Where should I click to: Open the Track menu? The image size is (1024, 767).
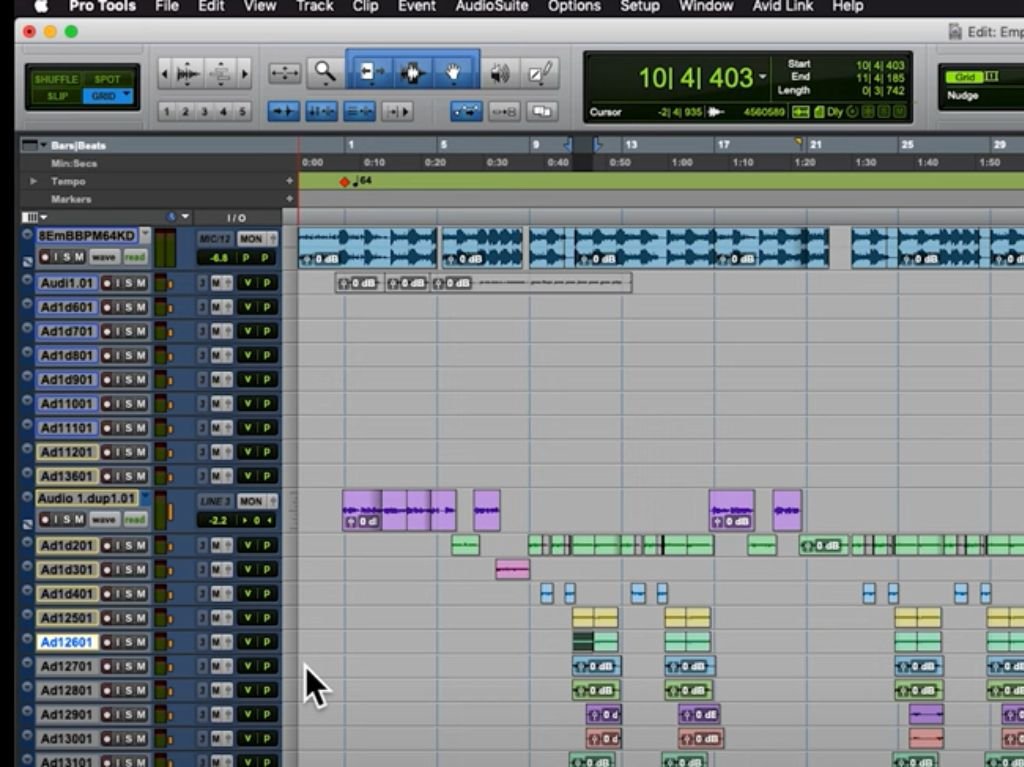314,7
